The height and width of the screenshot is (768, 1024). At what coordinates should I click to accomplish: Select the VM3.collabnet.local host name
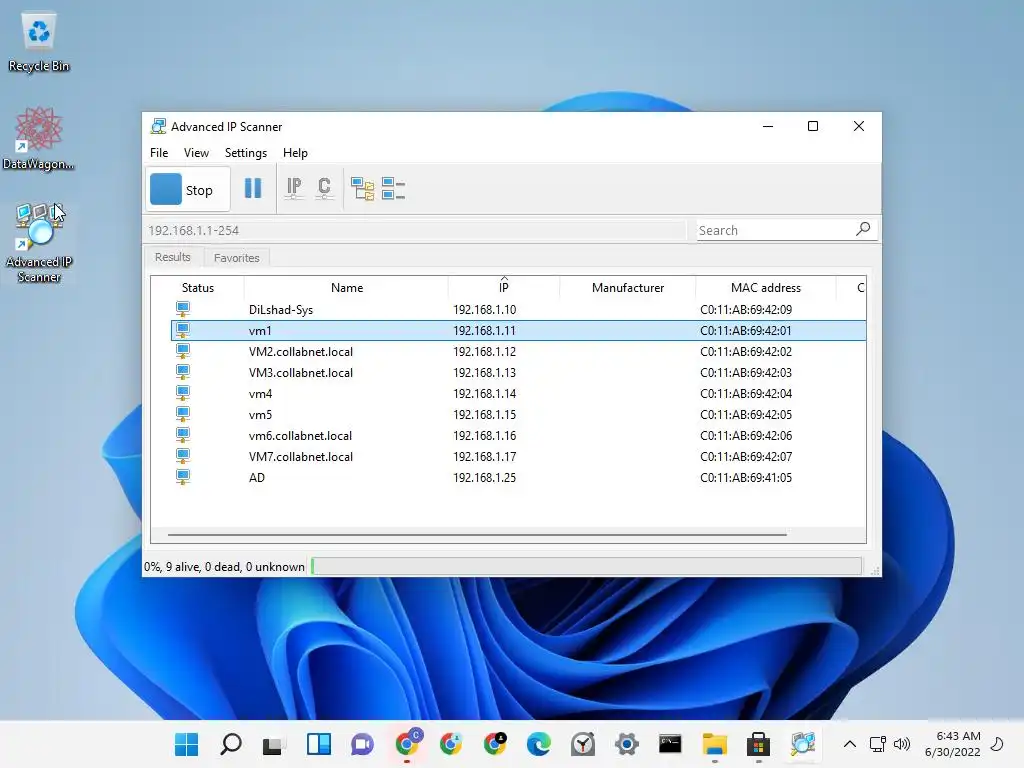click(300, 372)
